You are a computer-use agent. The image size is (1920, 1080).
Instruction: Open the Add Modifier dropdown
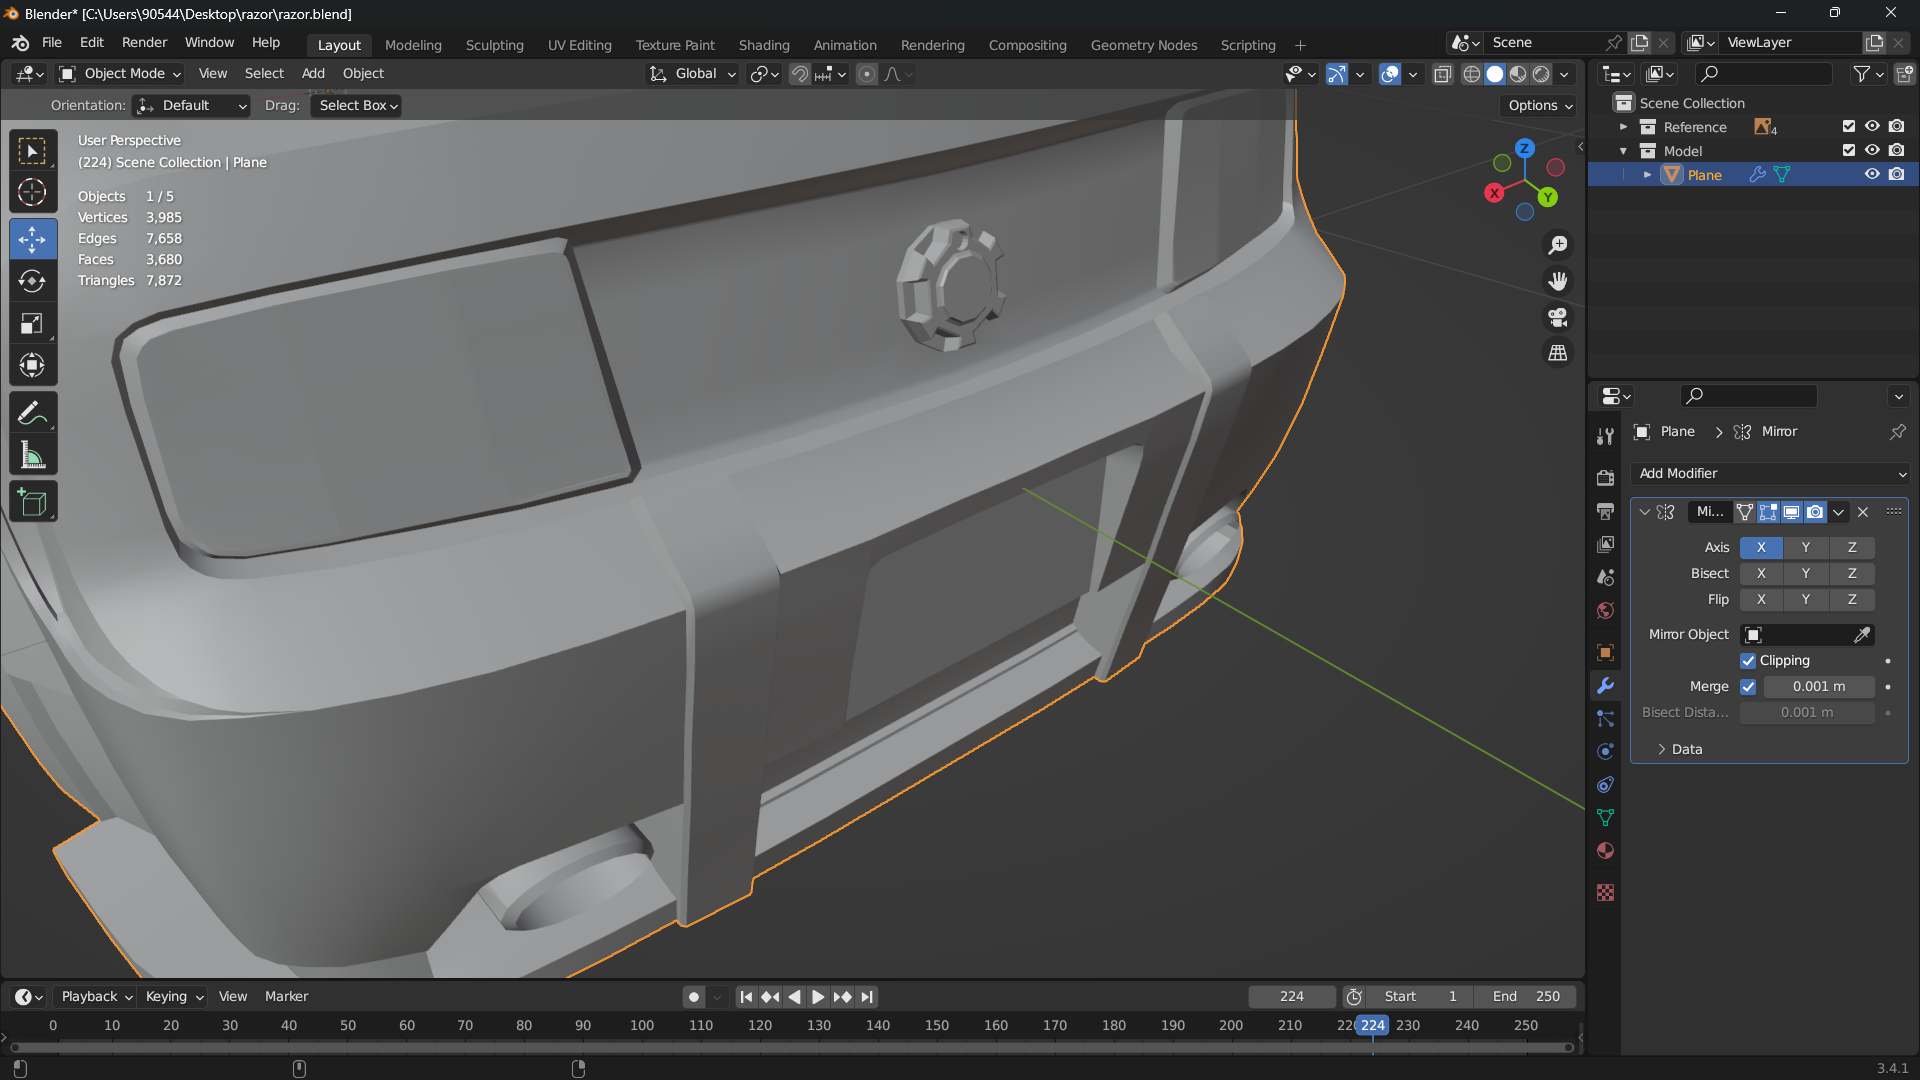[1770, 474]
